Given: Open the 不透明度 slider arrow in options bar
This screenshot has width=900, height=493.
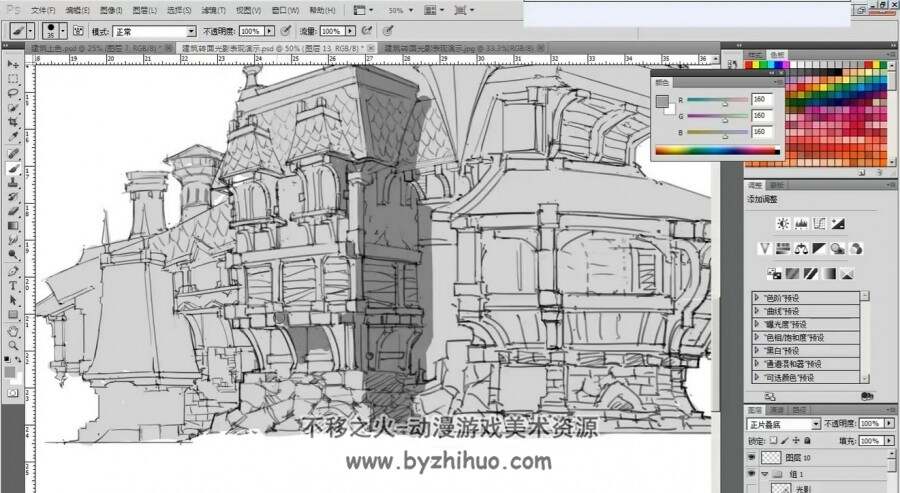Looking at the screenshot, I should pyautogui.click(x=270, y=31).
